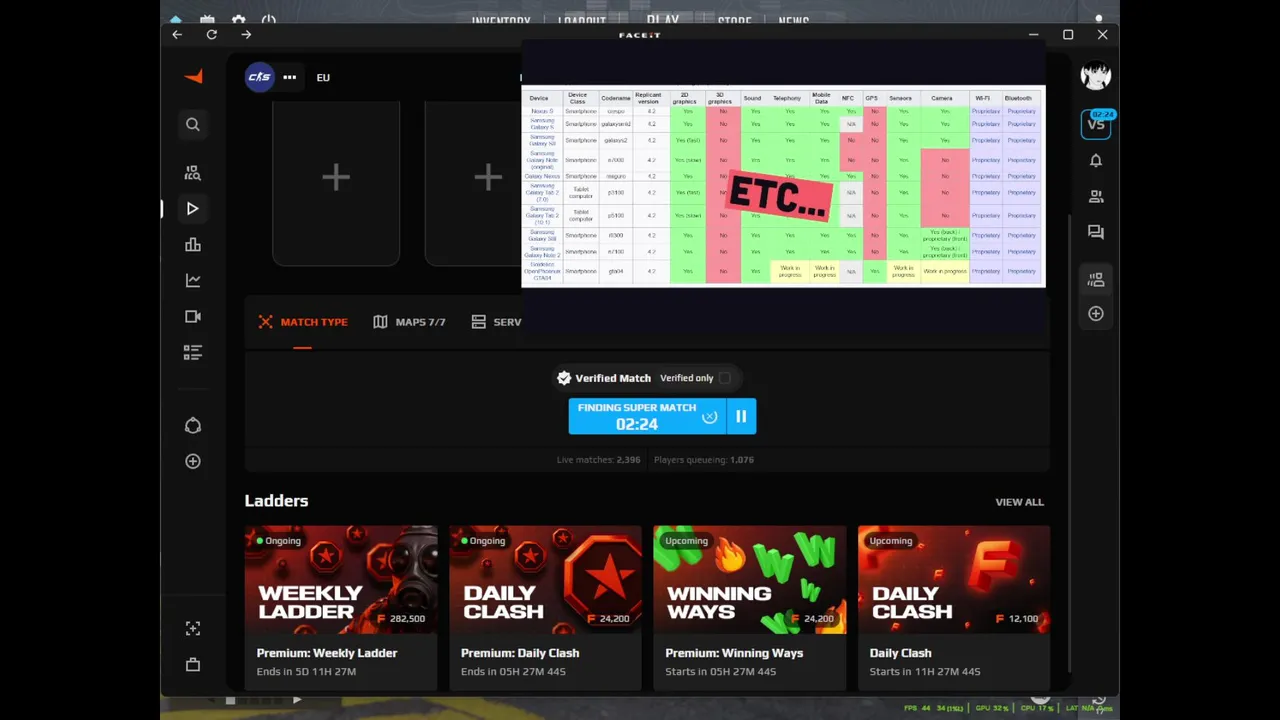Enable the Verified only checkbox
1280x720 pixels.
(725, 378)
